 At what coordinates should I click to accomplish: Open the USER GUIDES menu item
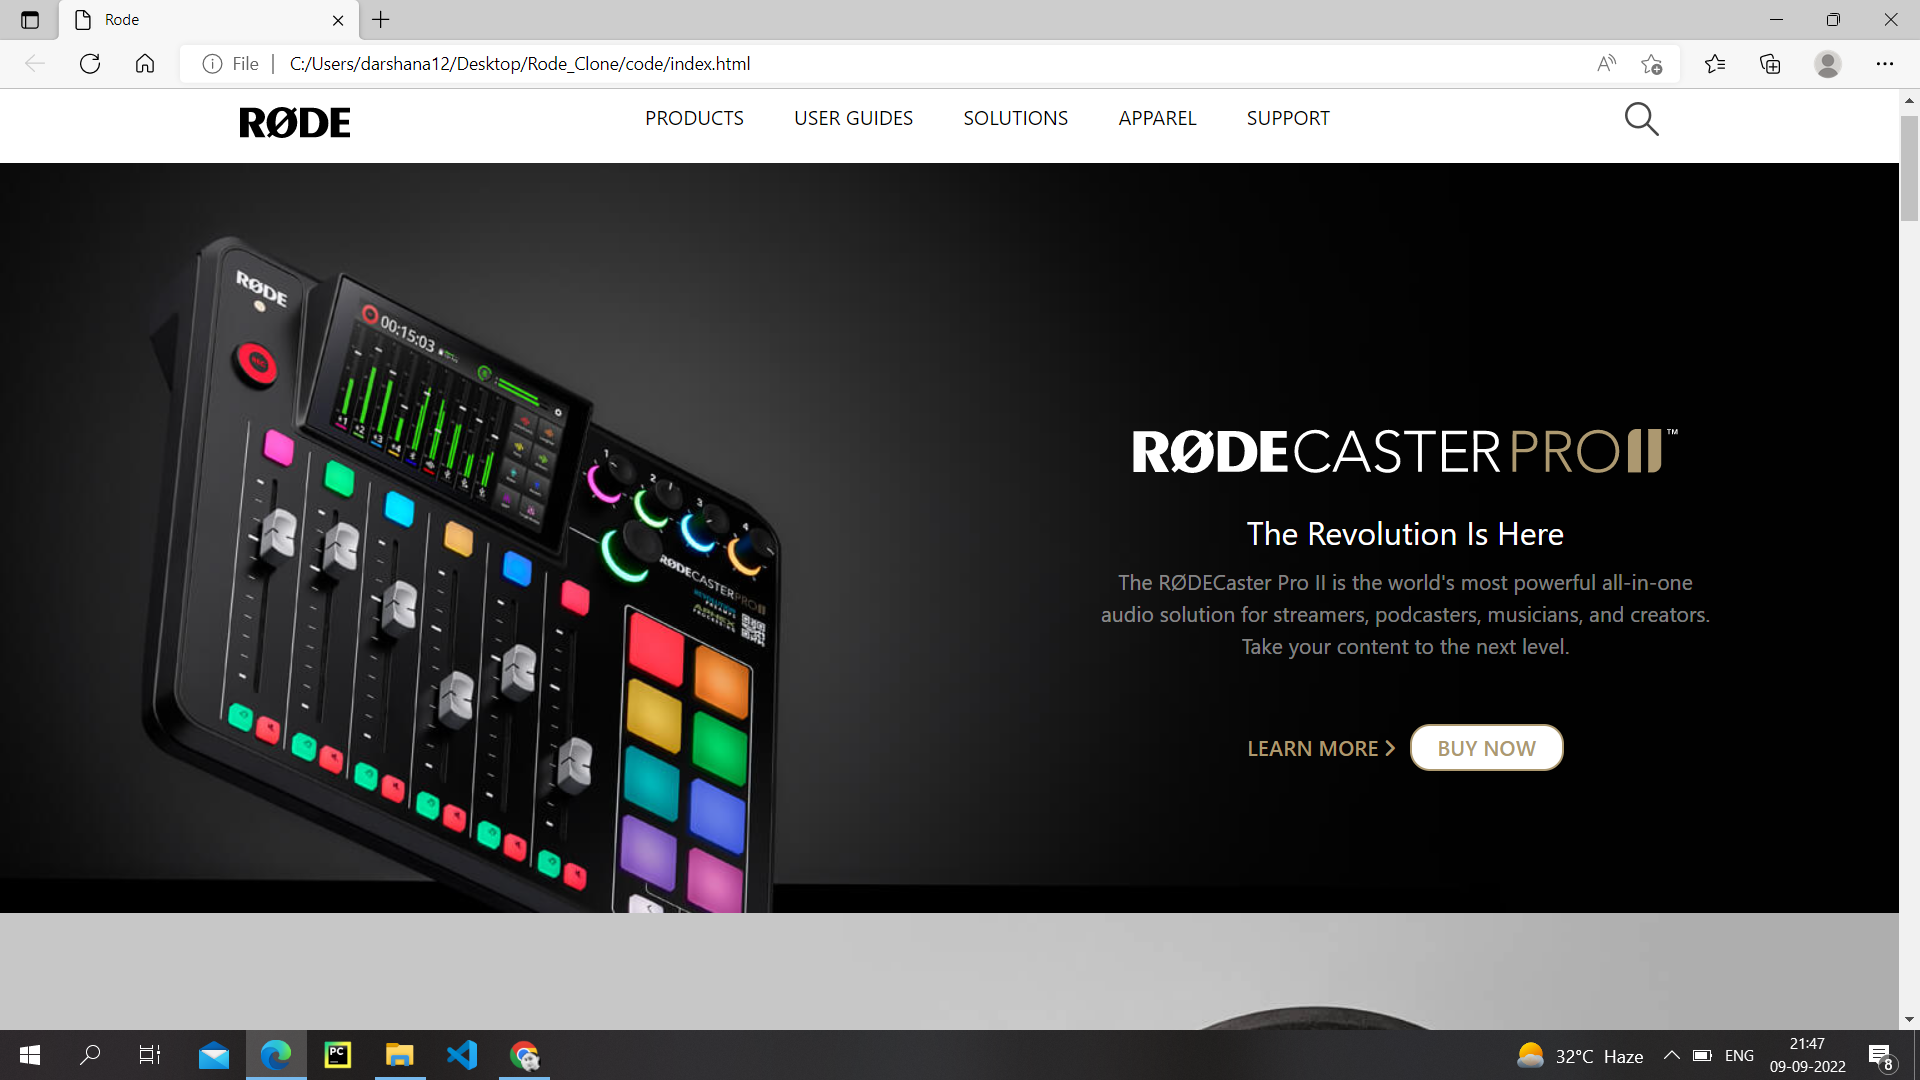point(853,118)
